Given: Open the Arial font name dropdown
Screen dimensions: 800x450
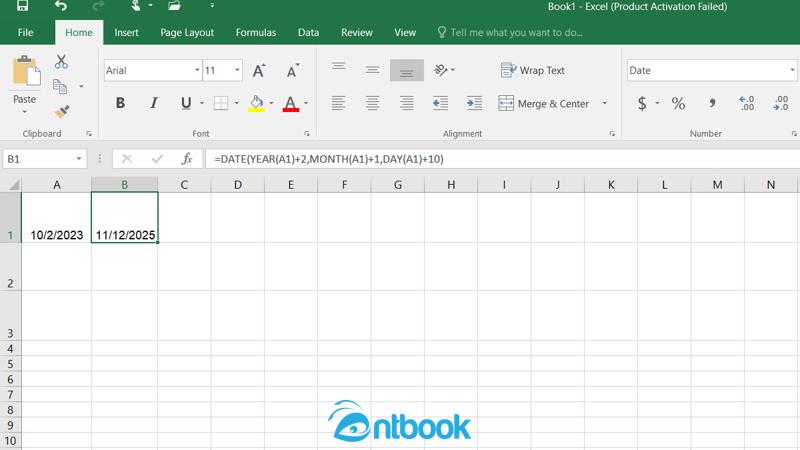Looking at the screenshot, I should (x=197, y=70).
